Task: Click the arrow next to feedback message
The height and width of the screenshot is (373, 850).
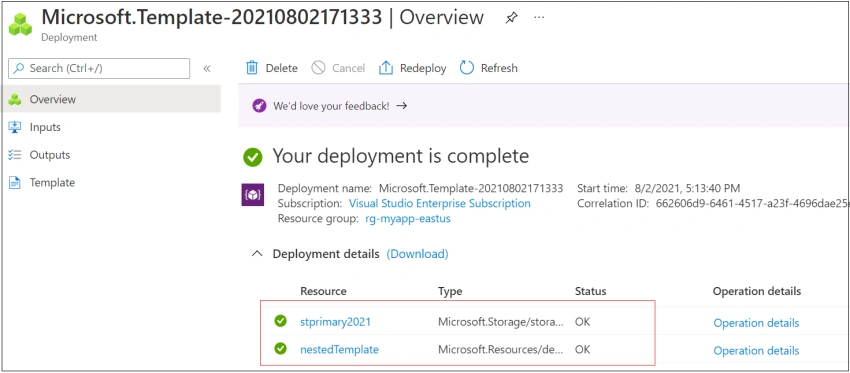Action: (401, 106)
